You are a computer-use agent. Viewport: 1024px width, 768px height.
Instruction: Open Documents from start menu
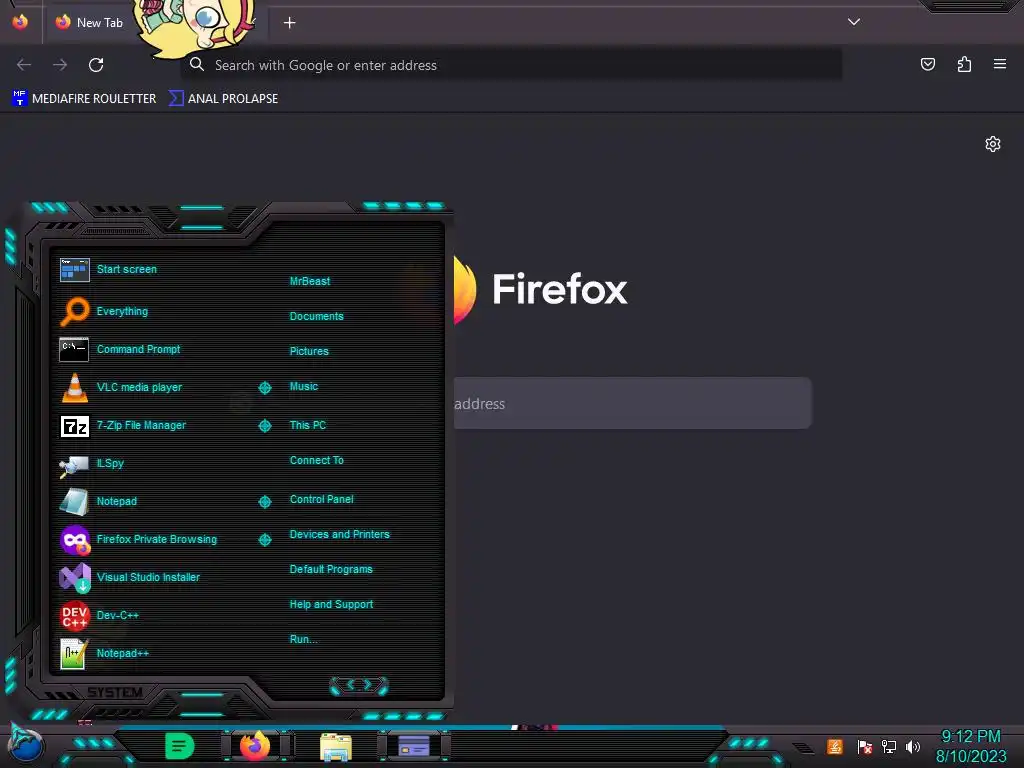tap(316, 316)
